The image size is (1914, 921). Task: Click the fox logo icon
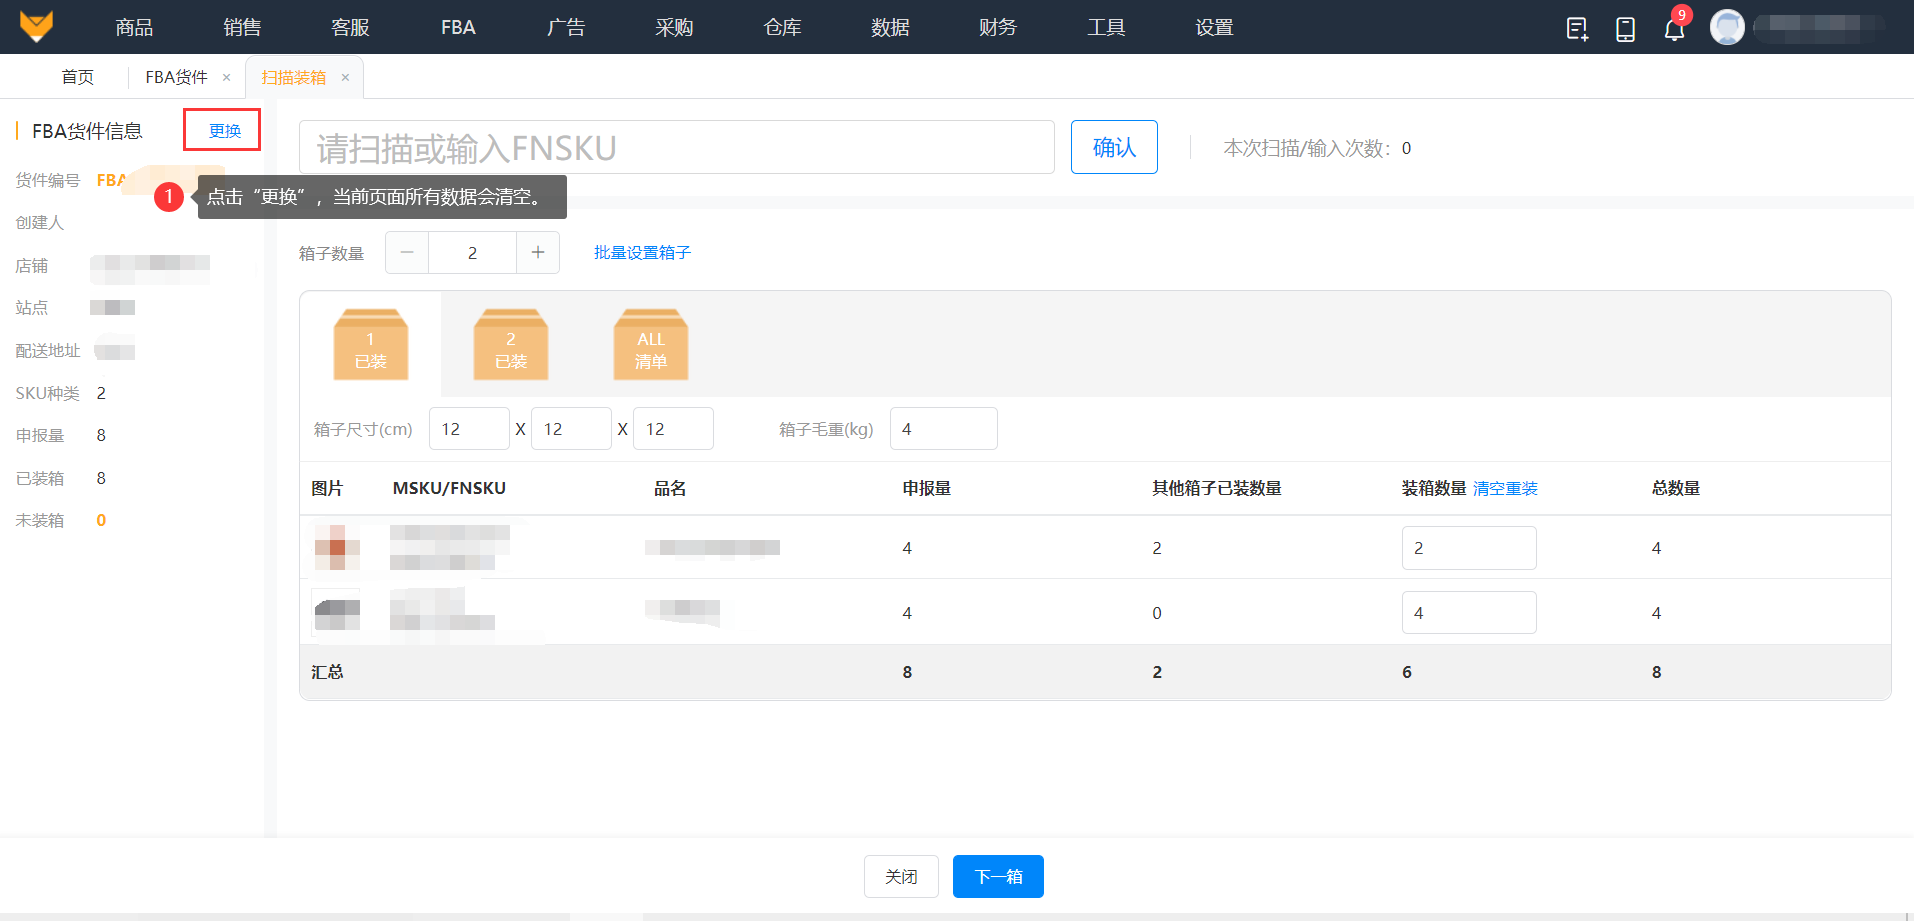coord(37,26)
